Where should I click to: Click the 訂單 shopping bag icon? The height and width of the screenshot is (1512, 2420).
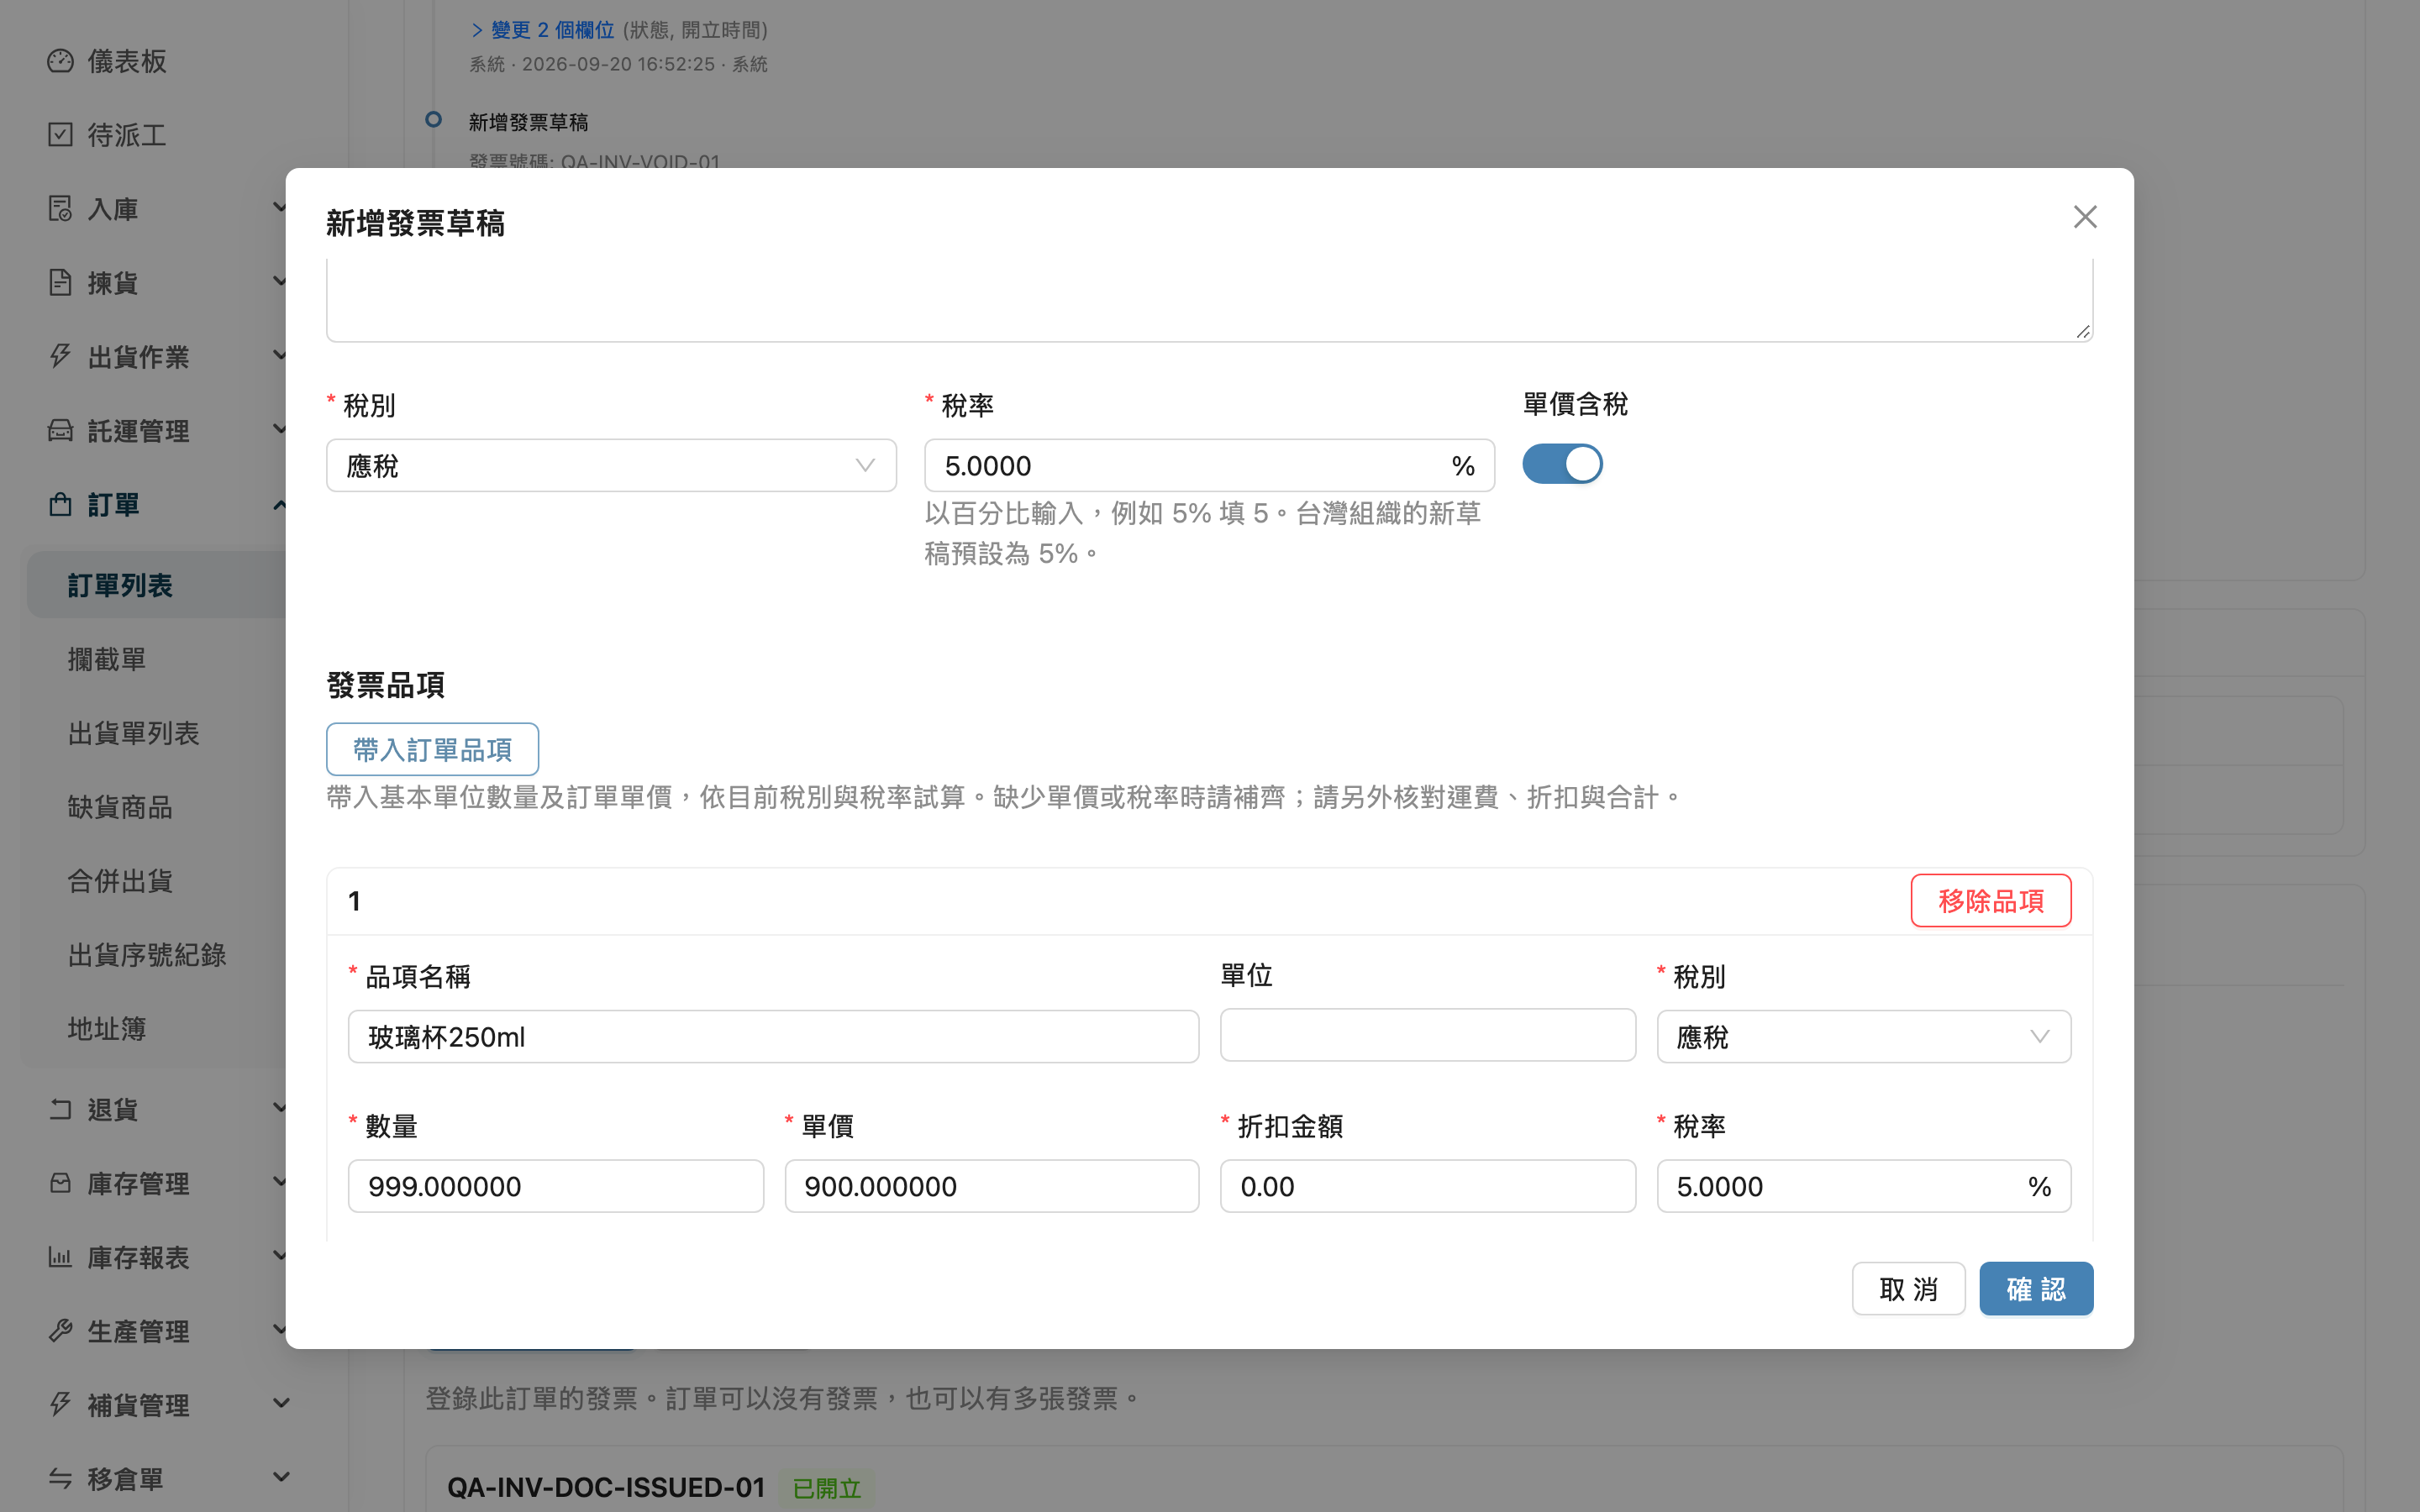click(x=60, y=505)
